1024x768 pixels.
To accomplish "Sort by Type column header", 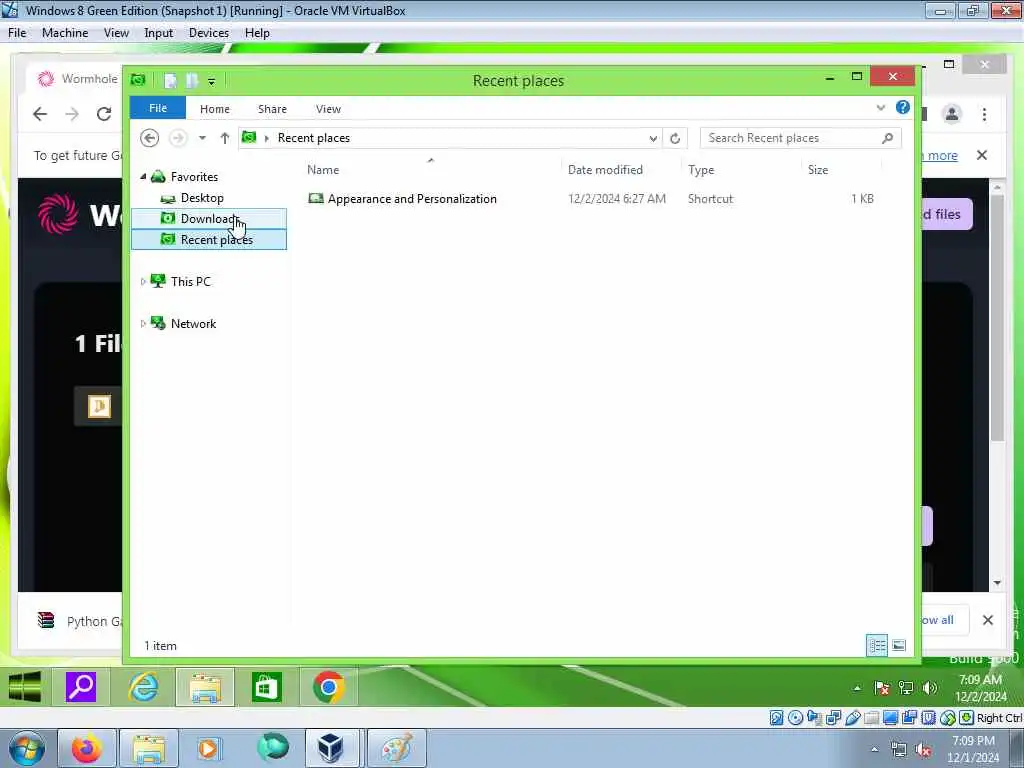I will pos(701,170).
